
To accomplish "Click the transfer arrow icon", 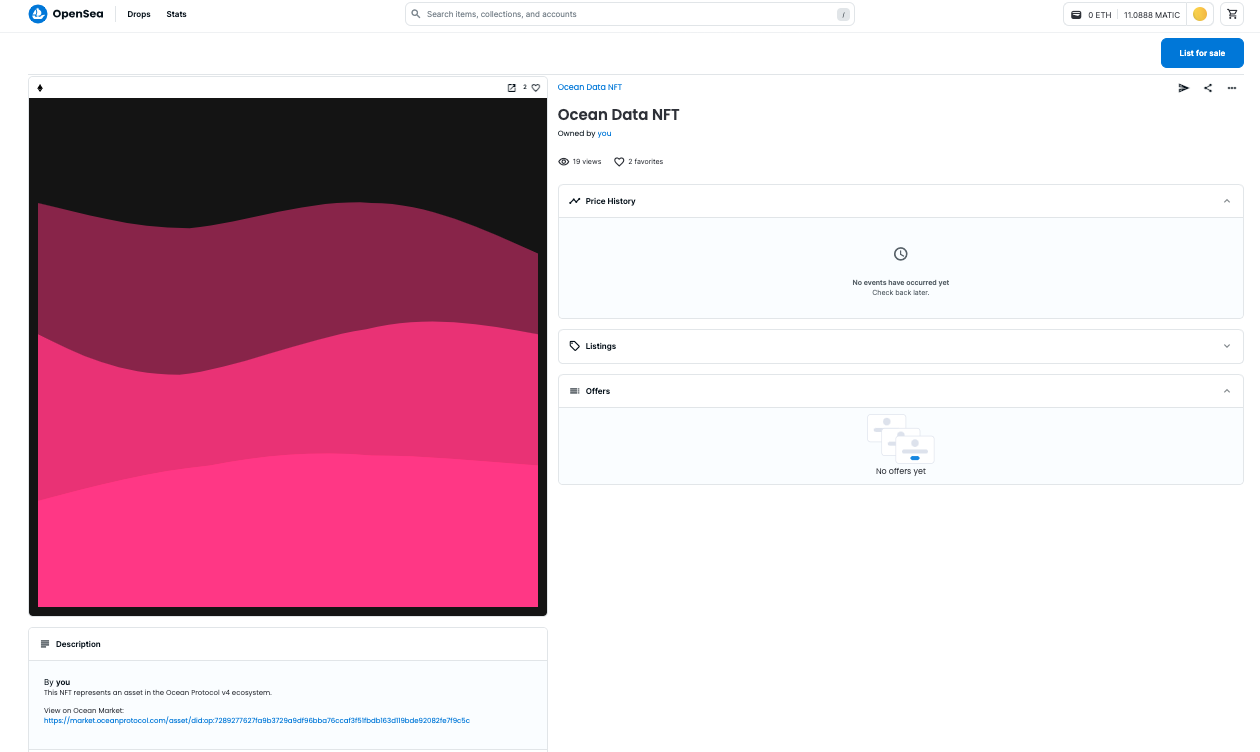I will [x=1184, y=88].
